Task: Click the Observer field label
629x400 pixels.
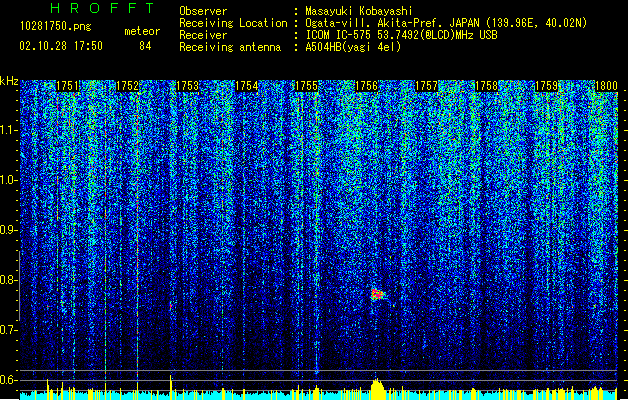Action: tap(203, 11)
